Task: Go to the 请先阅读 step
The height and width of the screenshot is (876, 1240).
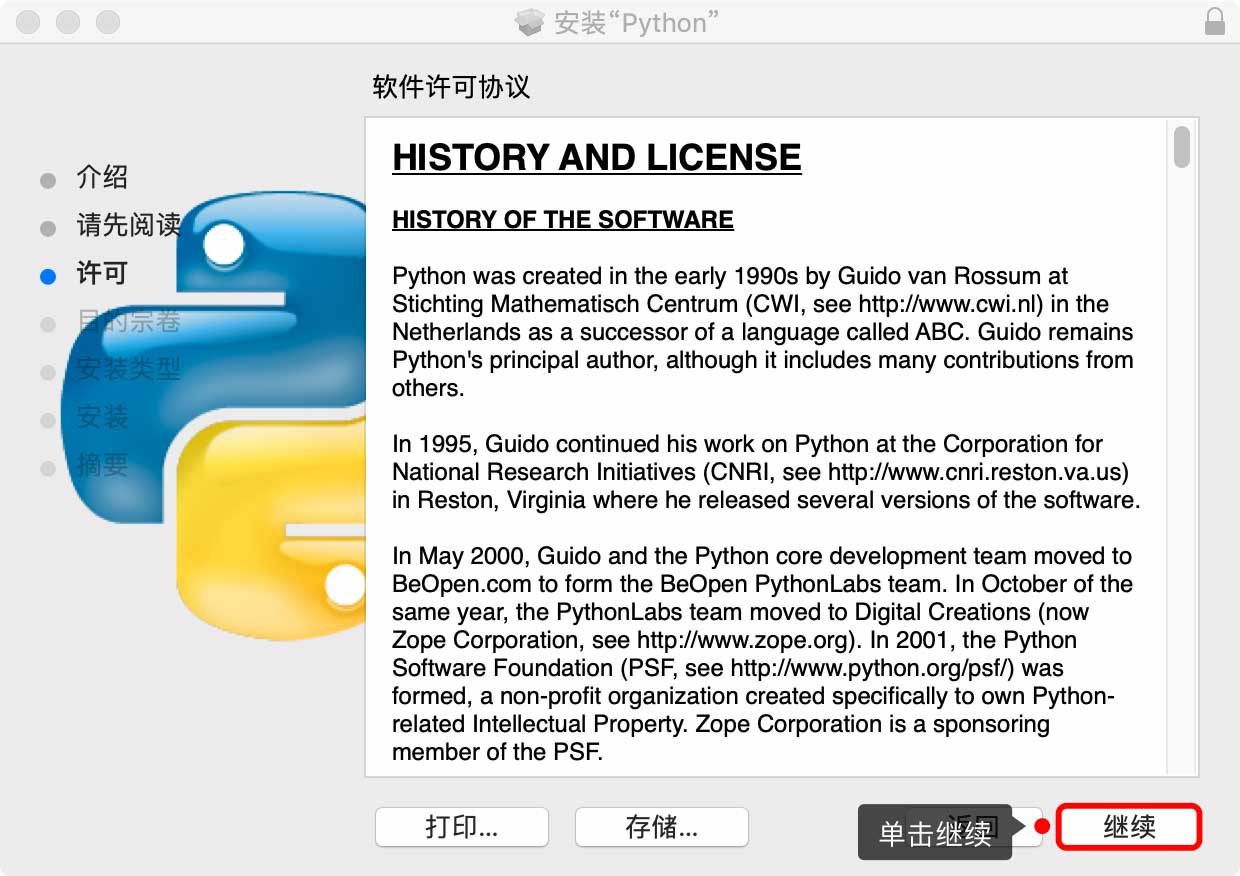Action: (128, 226)
